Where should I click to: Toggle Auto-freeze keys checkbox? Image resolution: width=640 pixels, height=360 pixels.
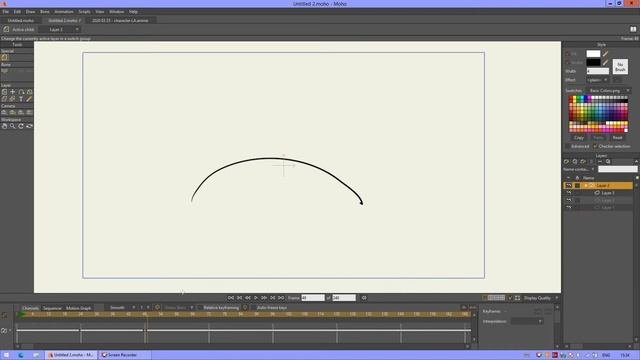point(253,308)
